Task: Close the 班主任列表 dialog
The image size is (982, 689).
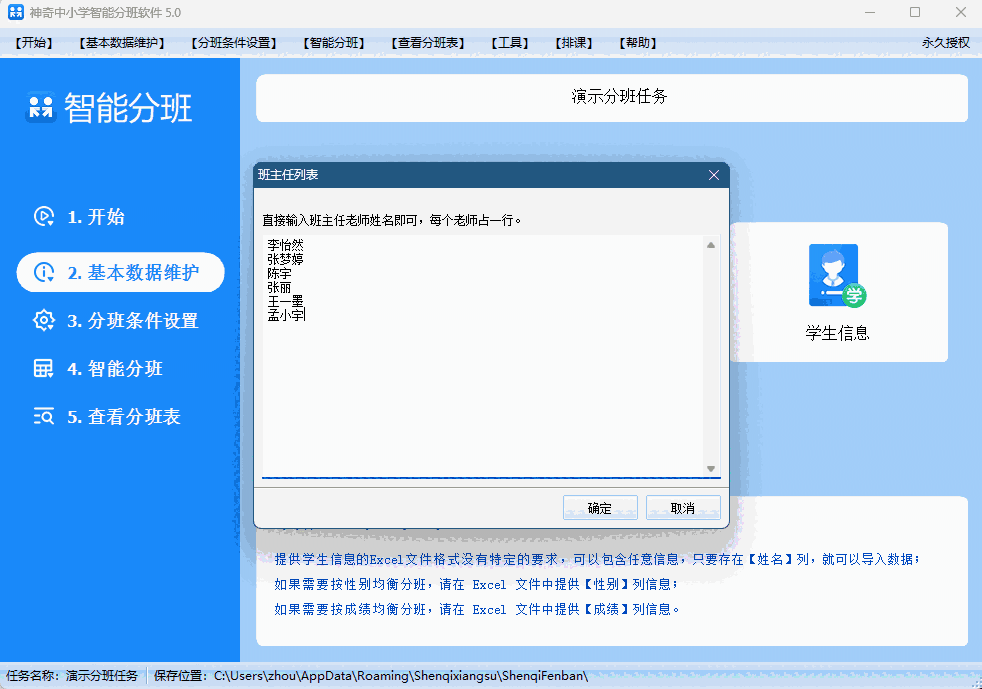Action: click(x=714, y=174)
